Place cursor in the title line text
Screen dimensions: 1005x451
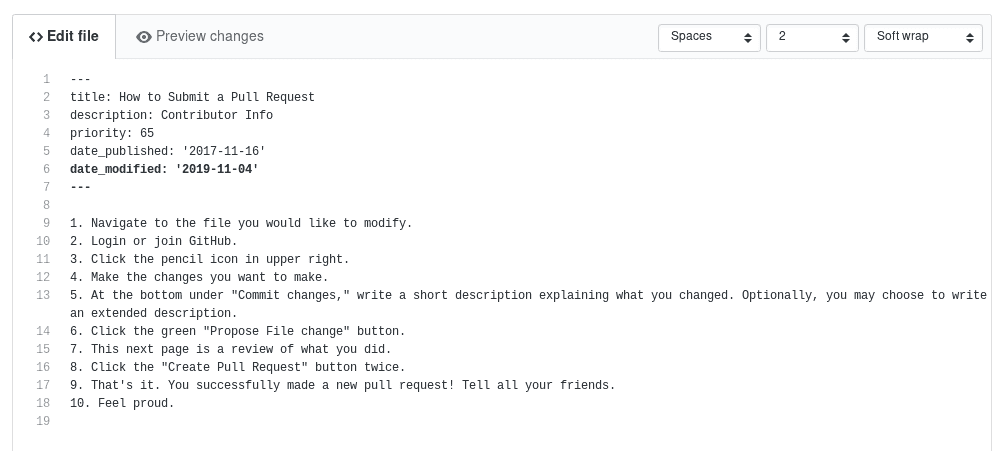pos(192,97)
